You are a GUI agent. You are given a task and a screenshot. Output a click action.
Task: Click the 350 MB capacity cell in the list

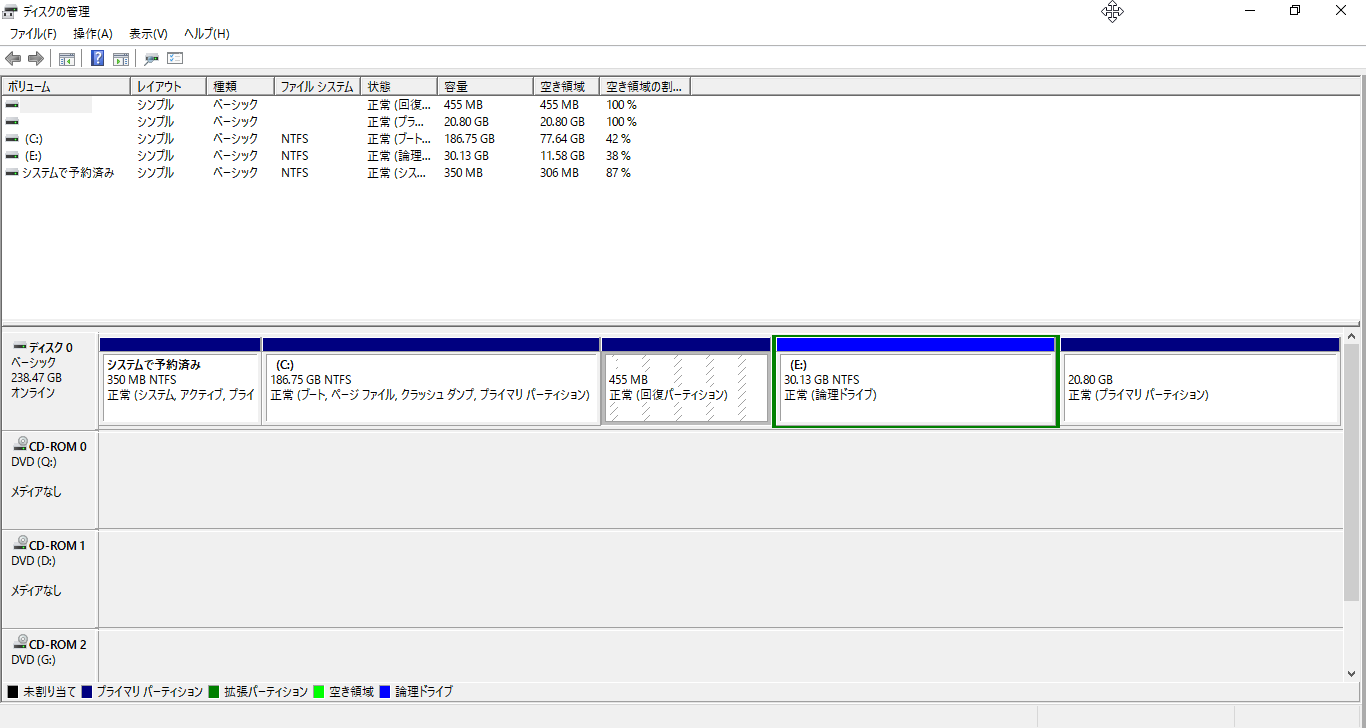point(463,173)
